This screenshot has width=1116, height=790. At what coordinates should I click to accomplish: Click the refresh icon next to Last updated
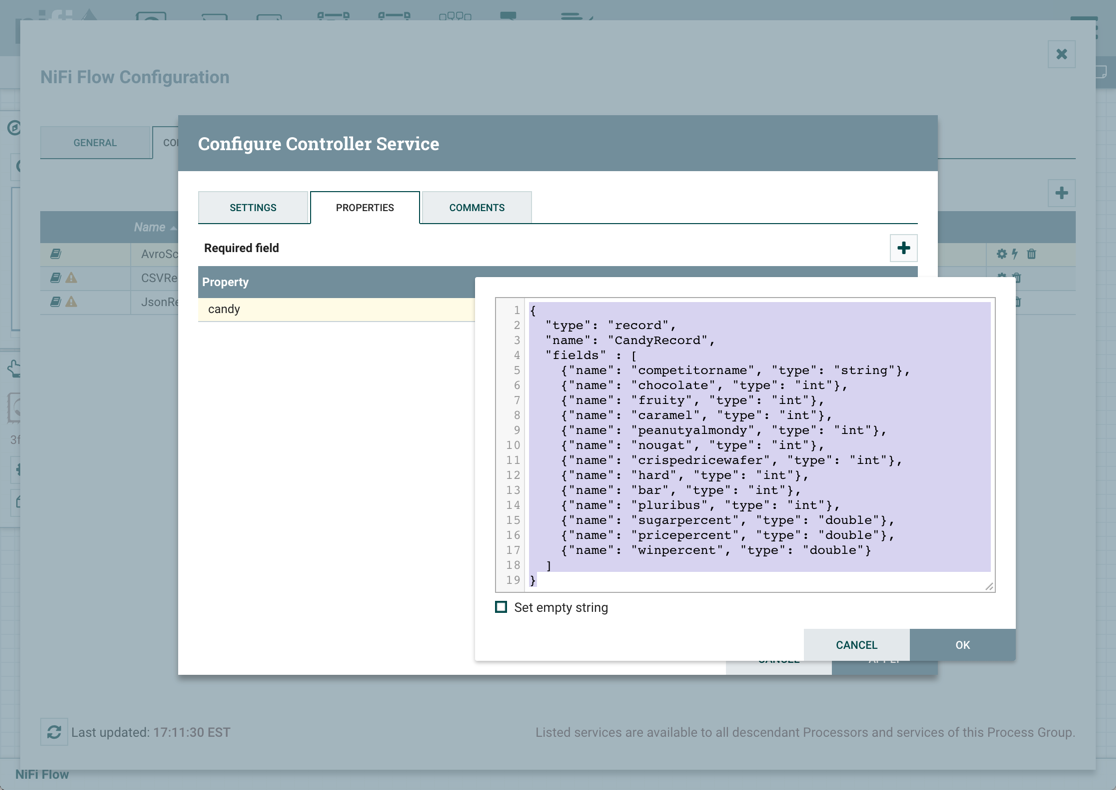coord(54,732)
